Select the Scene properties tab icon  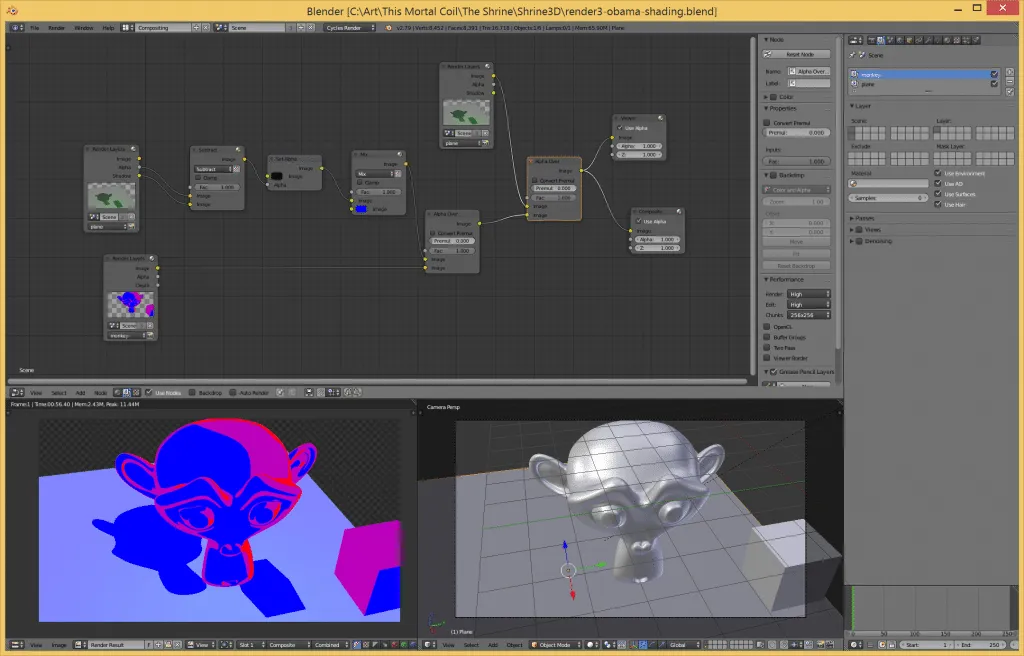pos(890,41)
